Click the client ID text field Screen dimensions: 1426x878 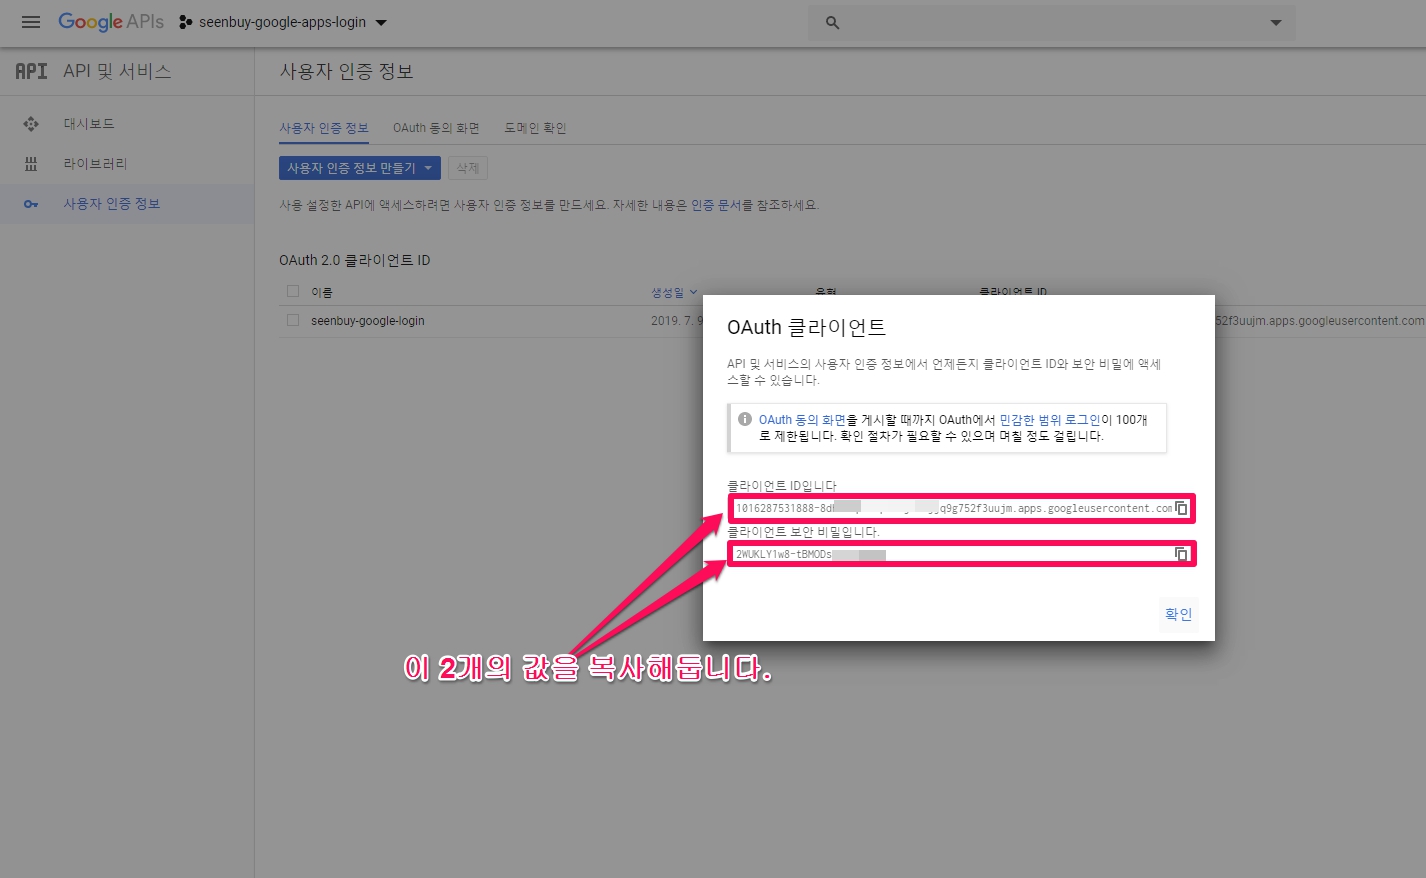(x=950, y=508)
